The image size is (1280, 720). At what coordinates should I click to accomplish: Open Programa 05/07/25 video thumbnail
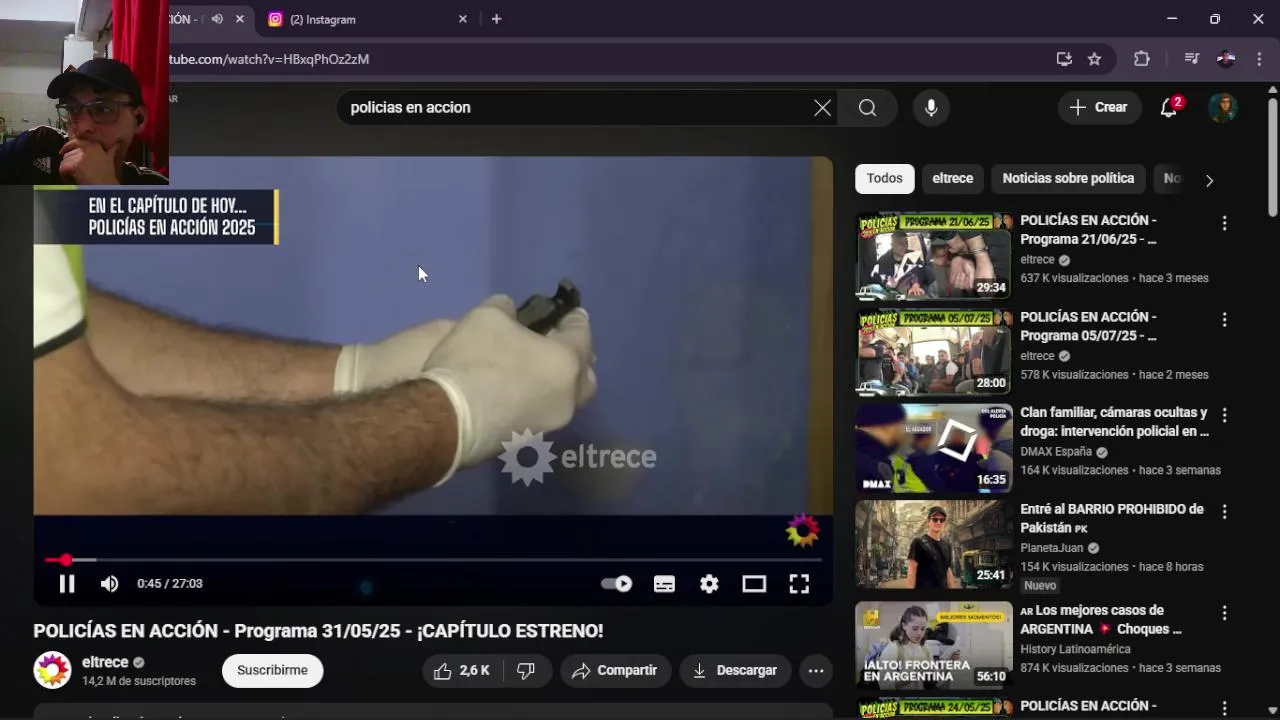(x=934, y=352)
